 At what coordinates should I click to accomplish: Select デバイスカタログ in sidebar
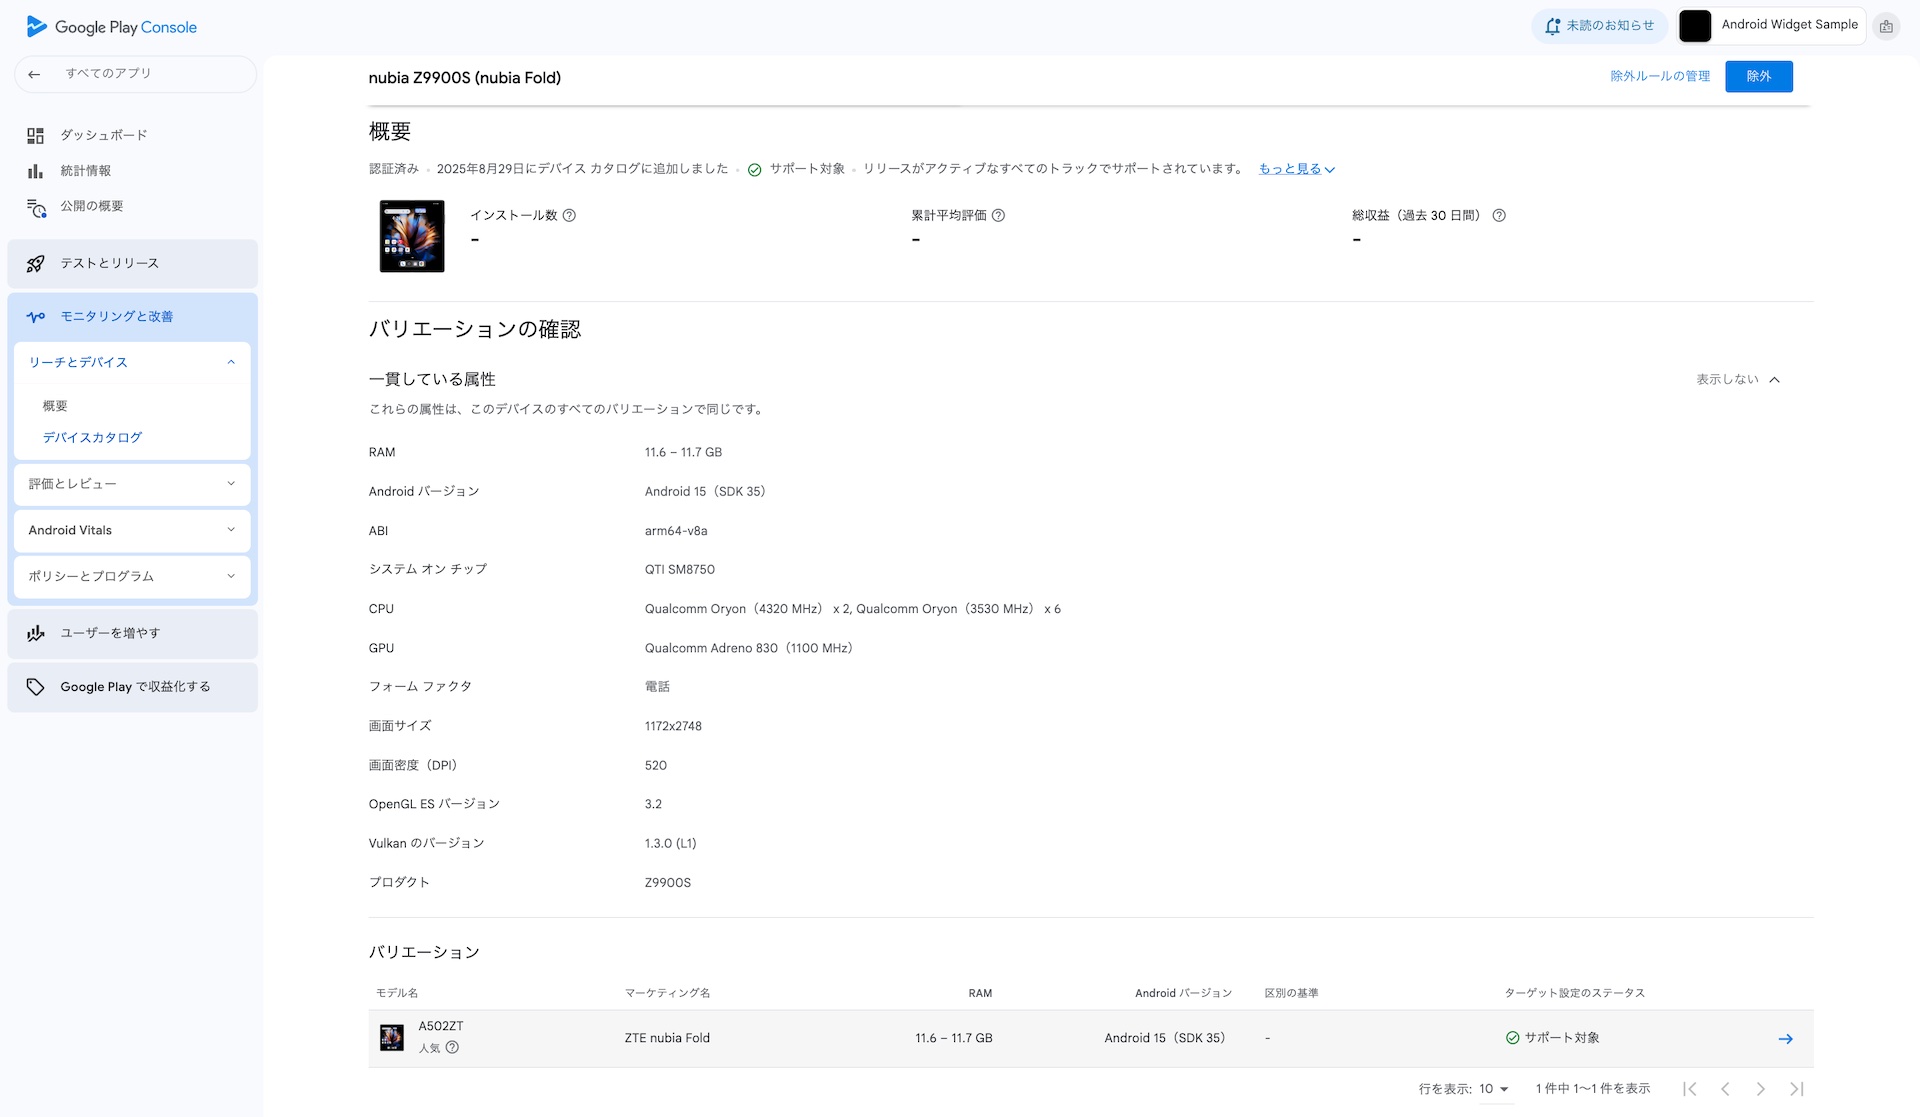92,438
